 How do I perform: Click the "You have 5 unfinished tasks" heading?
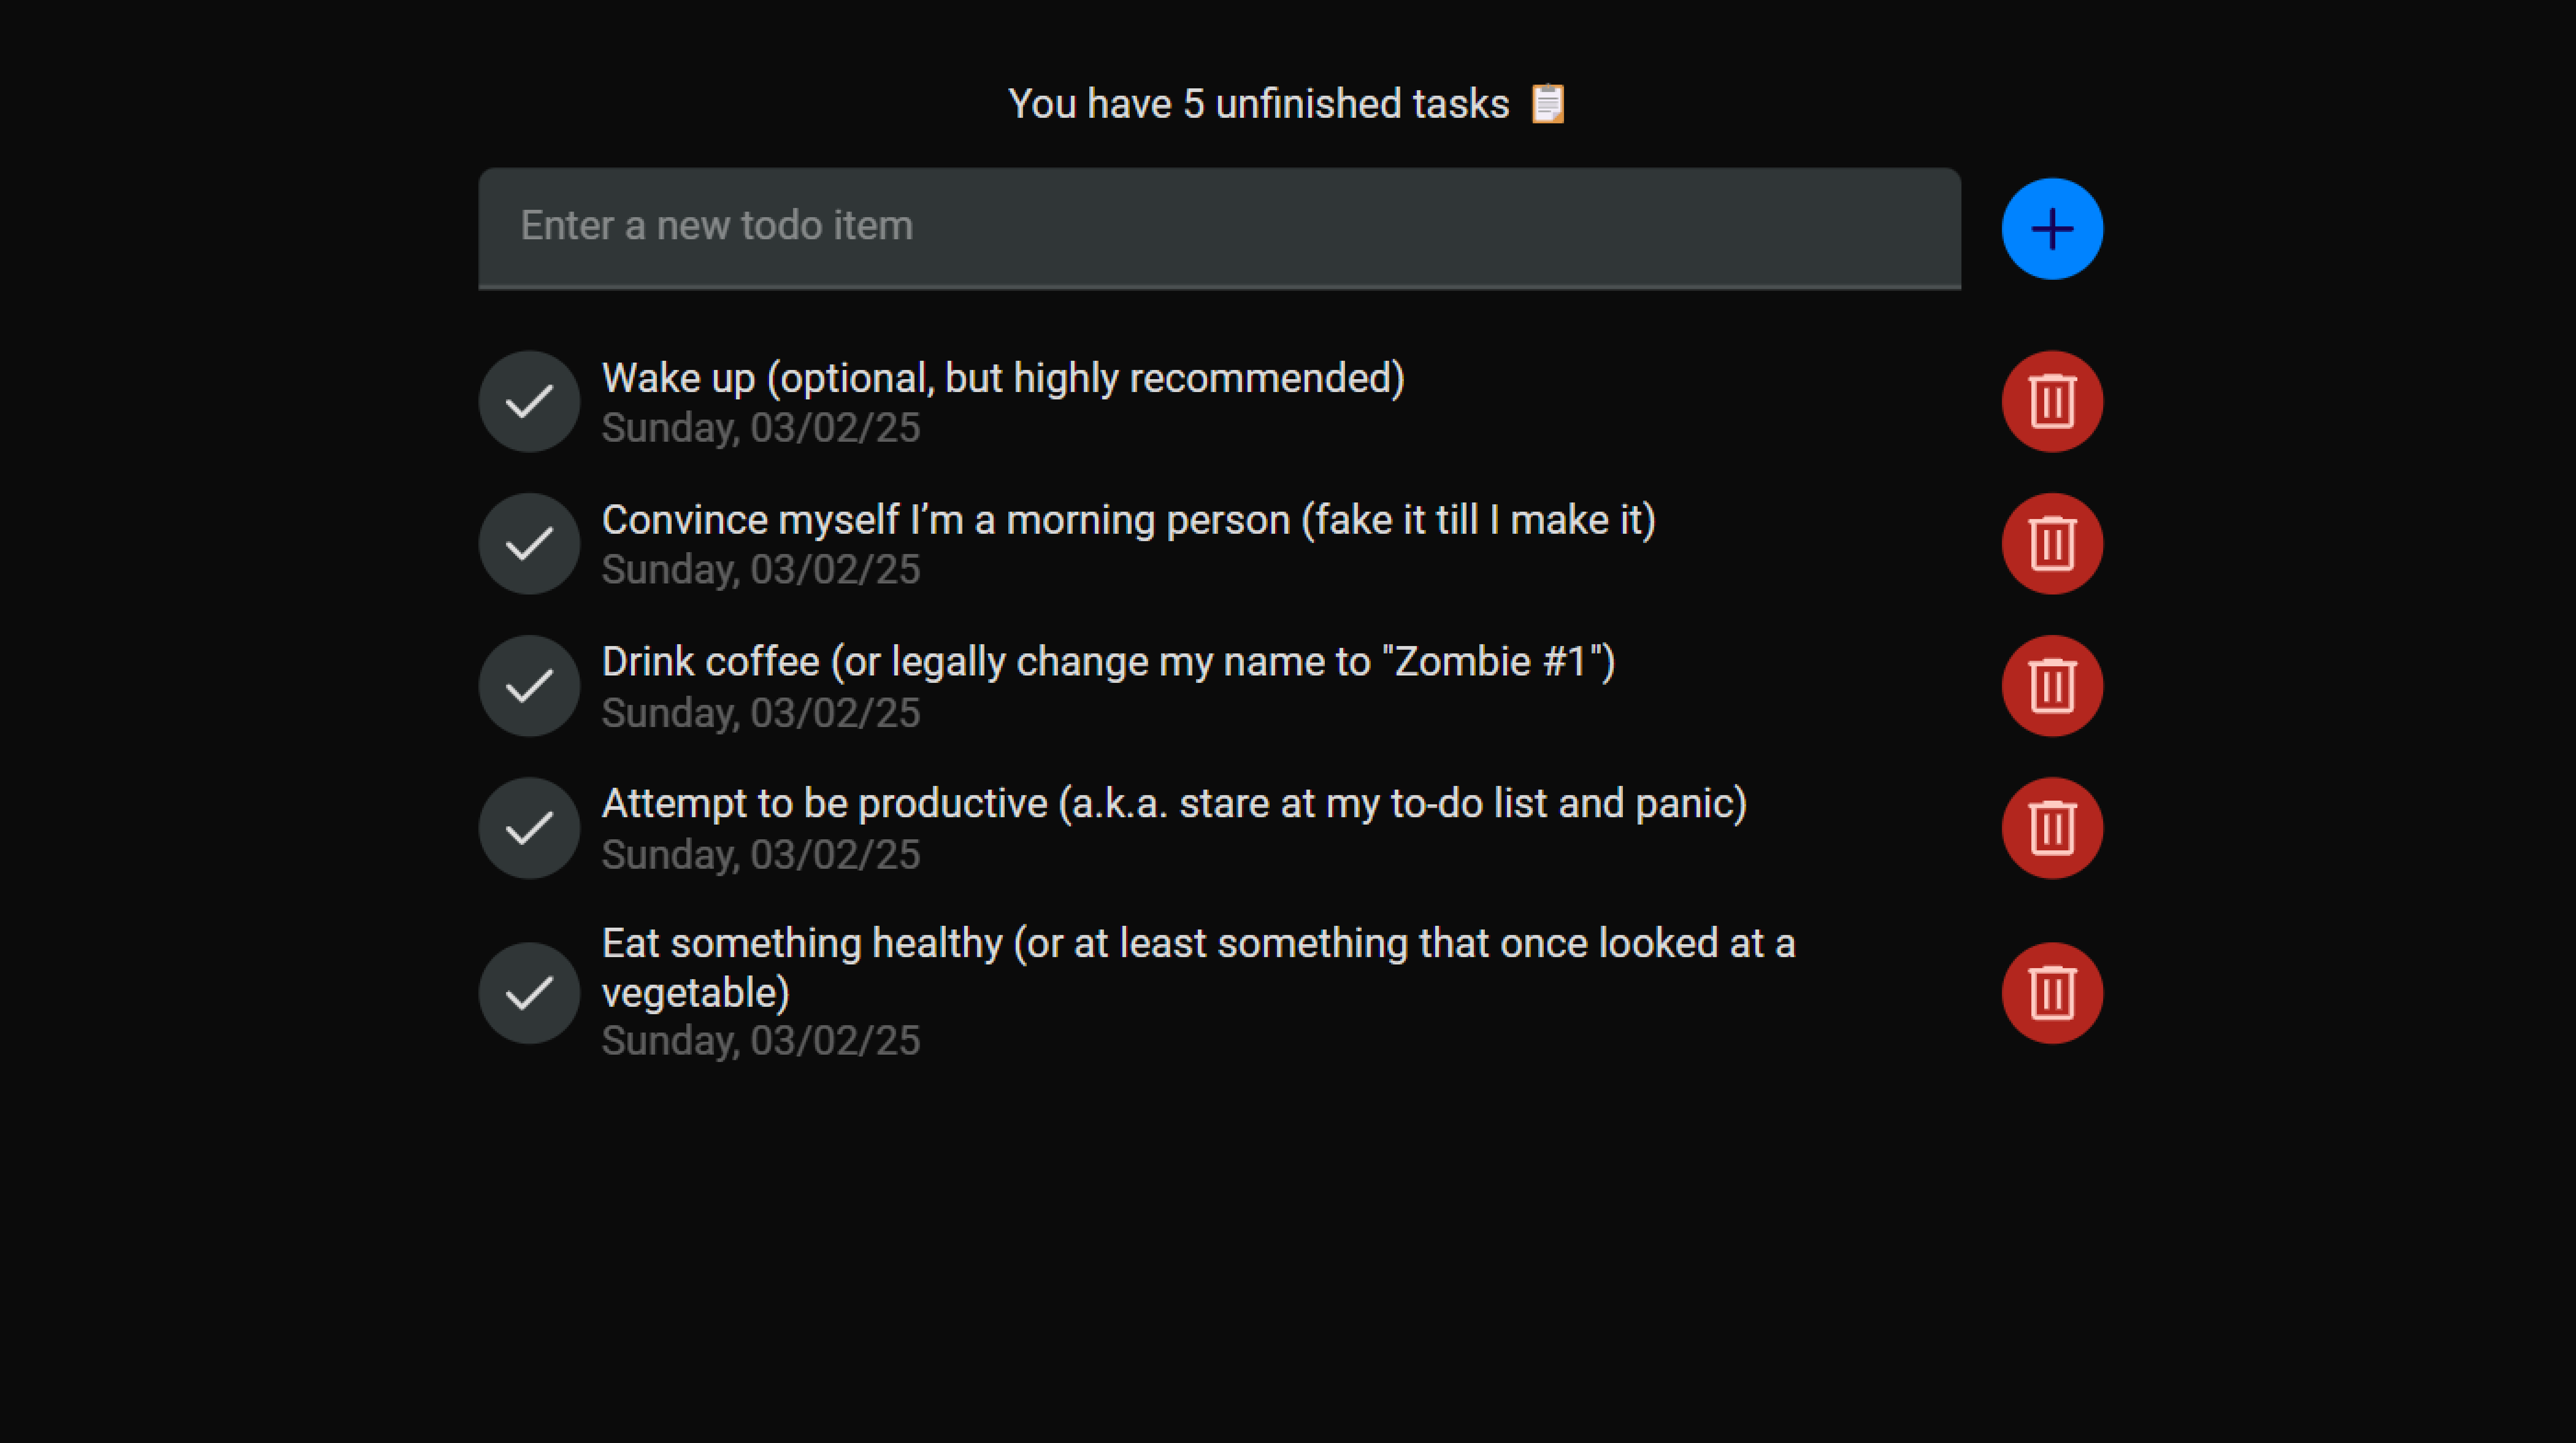1258,104
